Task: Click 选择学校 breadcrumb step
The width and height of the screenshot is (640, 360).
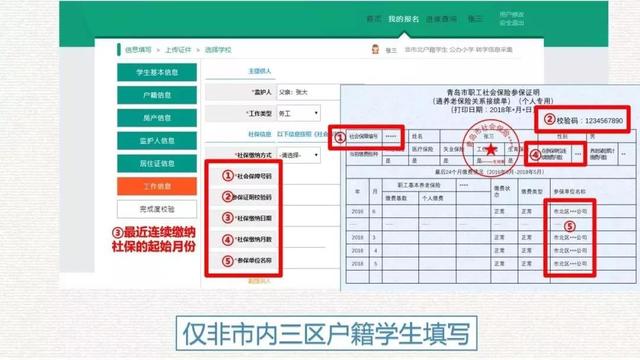Action: [218, 50]
